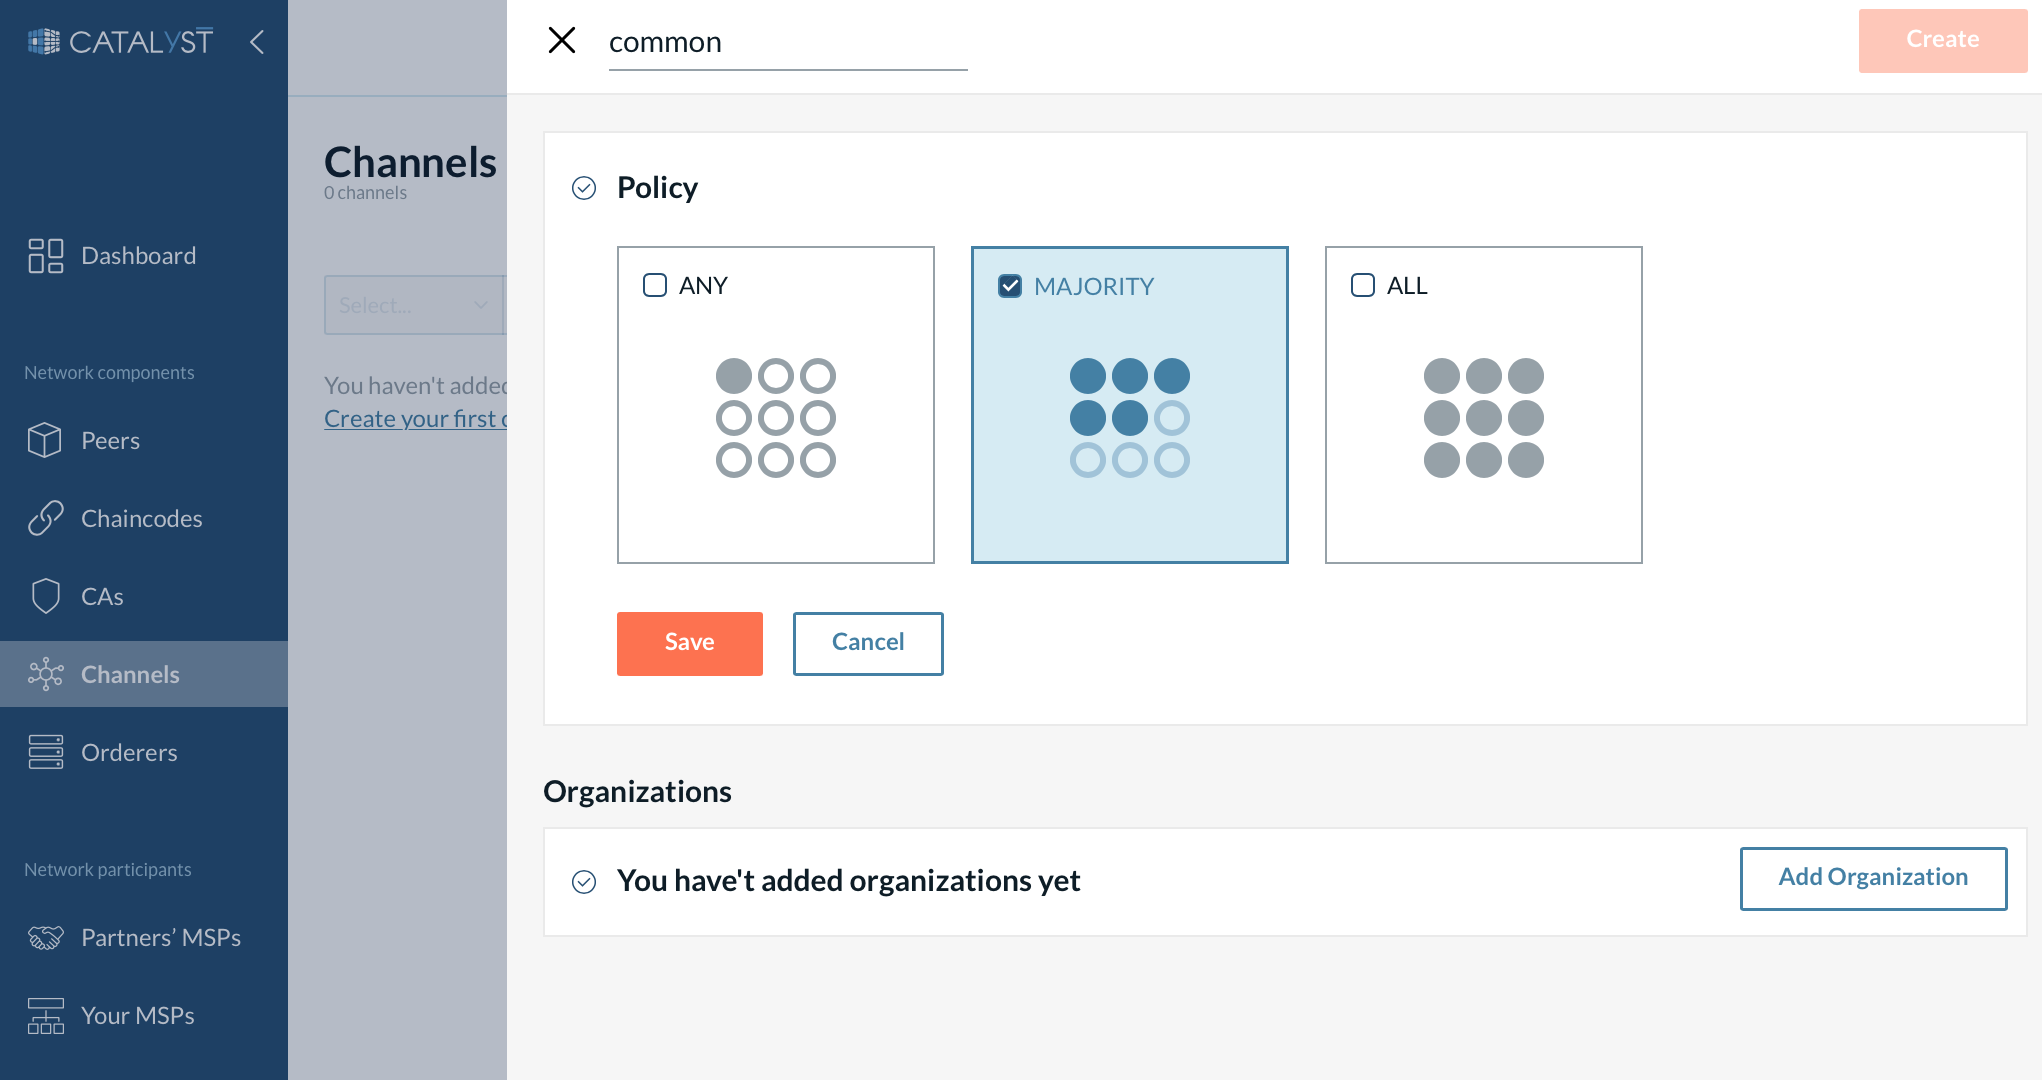Open the Partners' MSPs section
This screenshot has height=1080, width=2042.
(160, 937)
